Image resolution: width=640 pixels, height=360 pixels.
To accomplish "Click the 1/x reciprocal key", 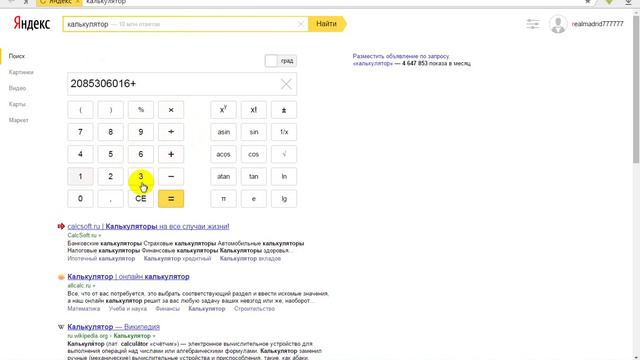I will point(284,132).
